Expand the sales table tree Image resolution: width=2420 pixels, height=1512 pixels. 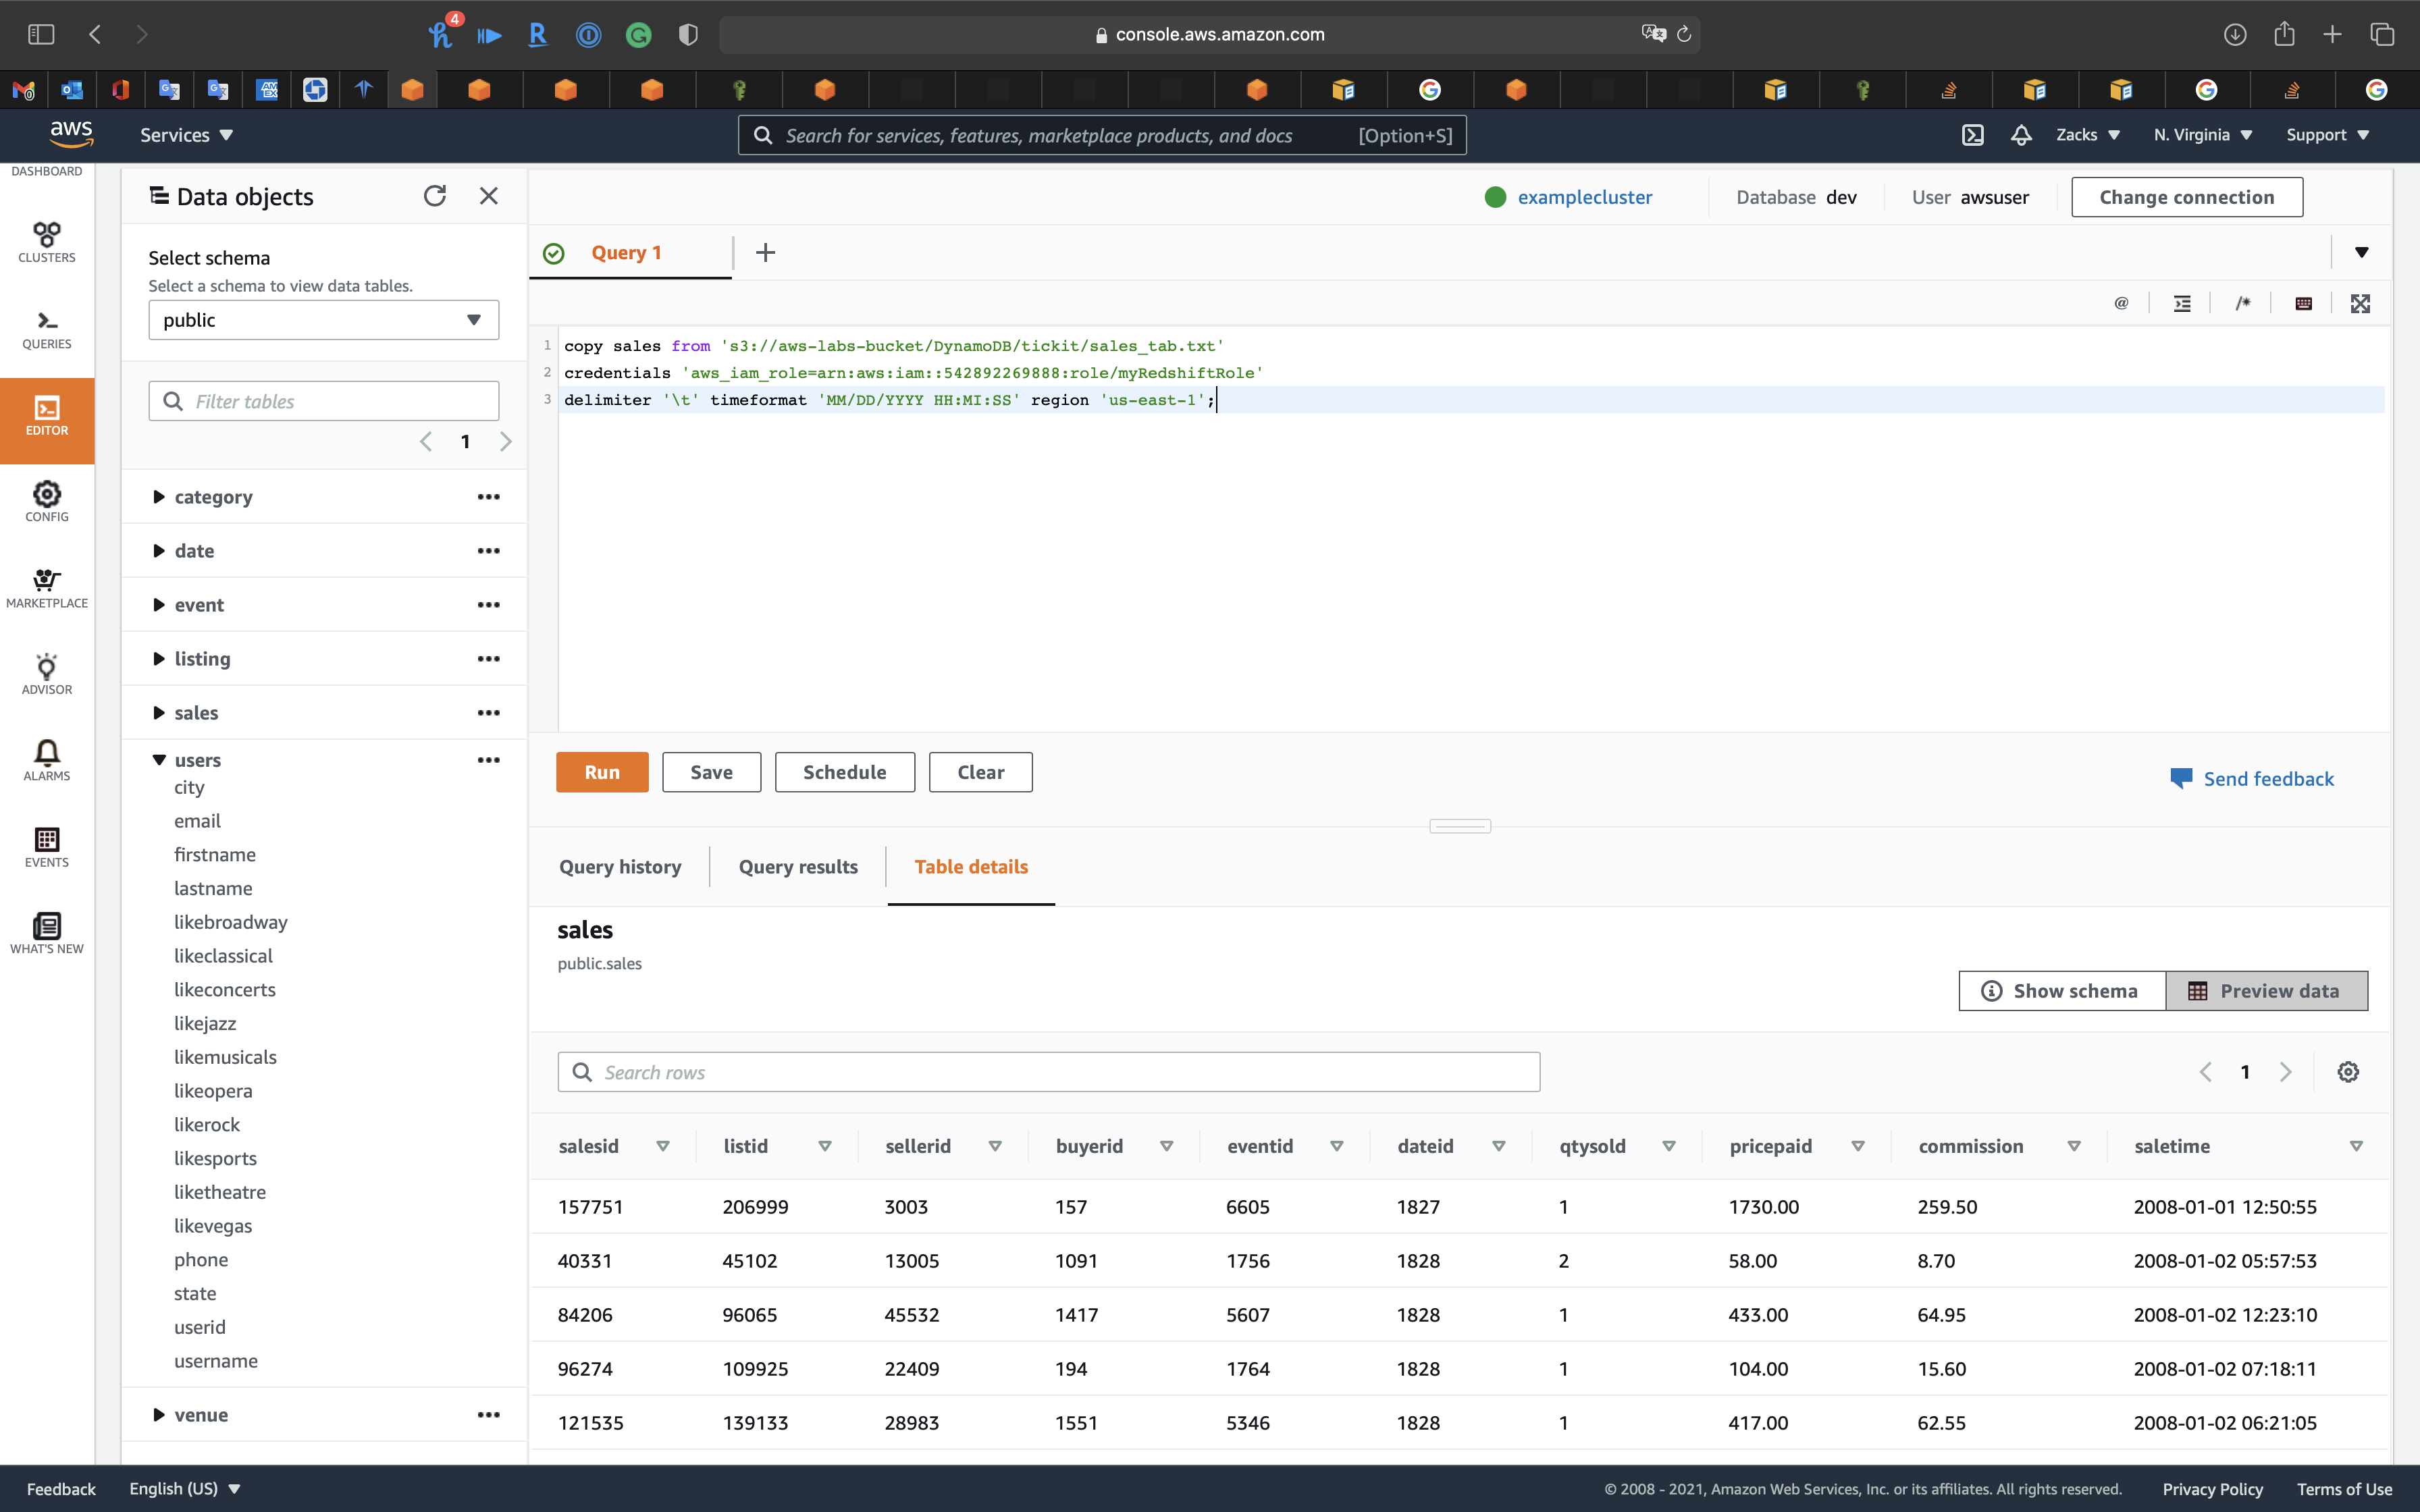point(159,713)
